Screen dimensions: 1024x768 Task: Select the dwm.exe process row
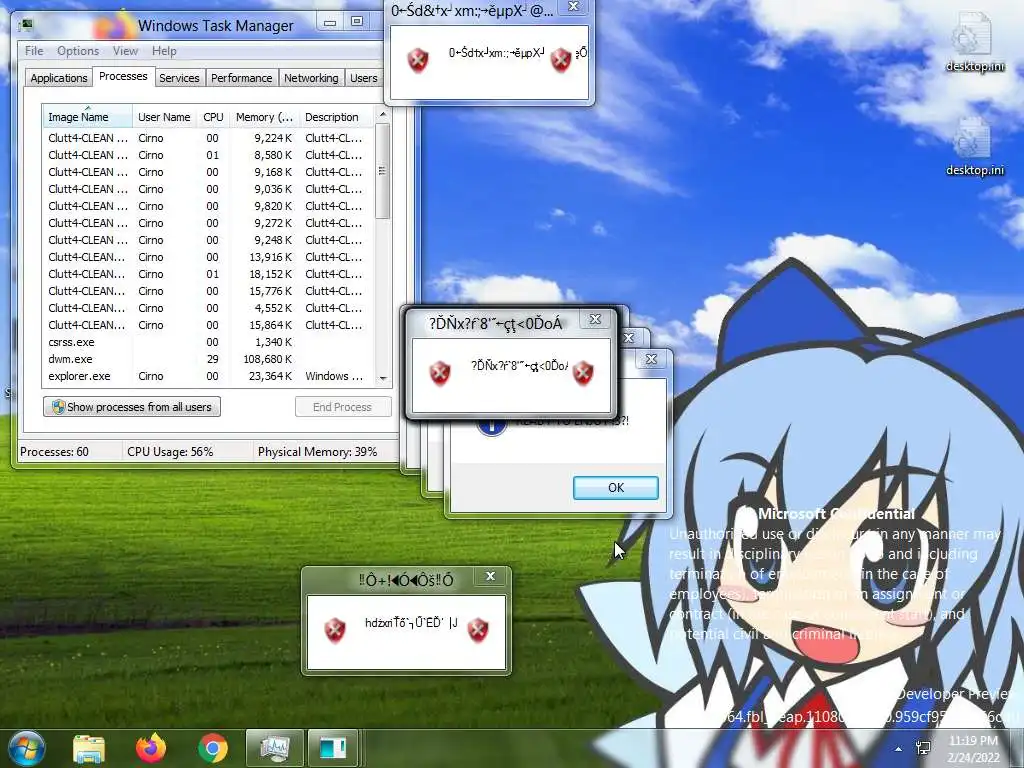tap(208, 359)
